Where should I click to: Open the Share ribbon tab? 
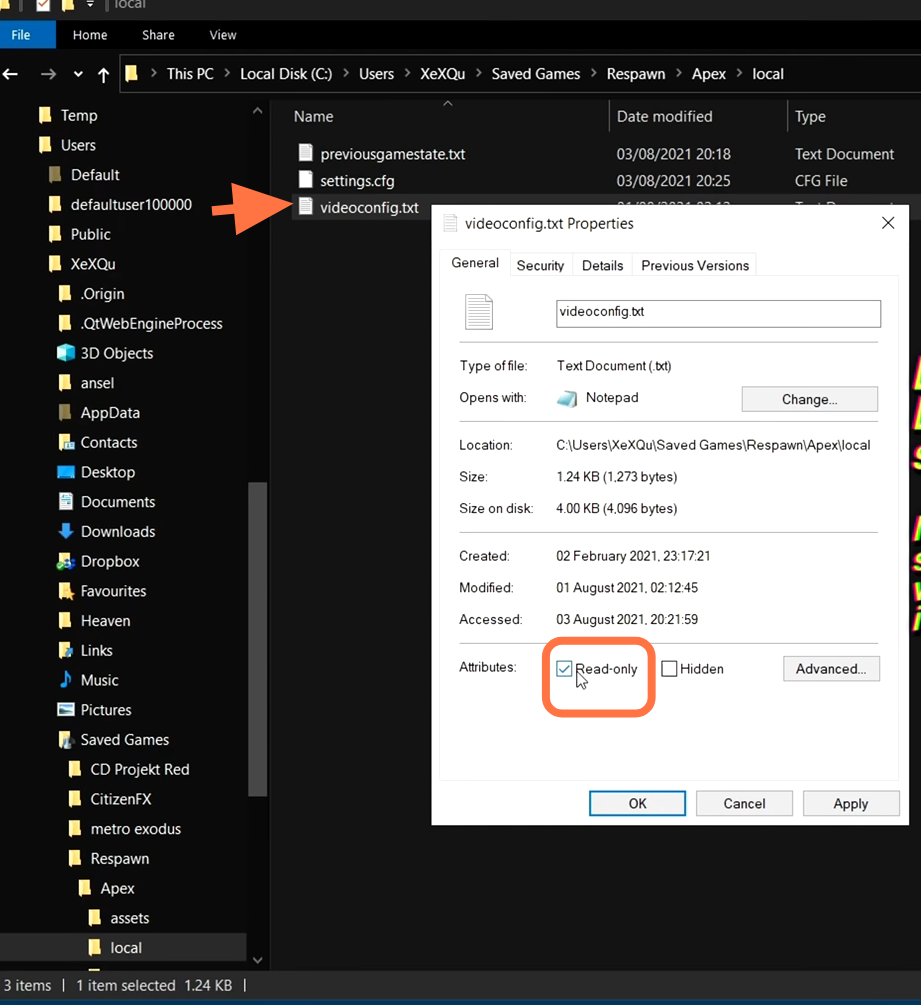(158, 35)
